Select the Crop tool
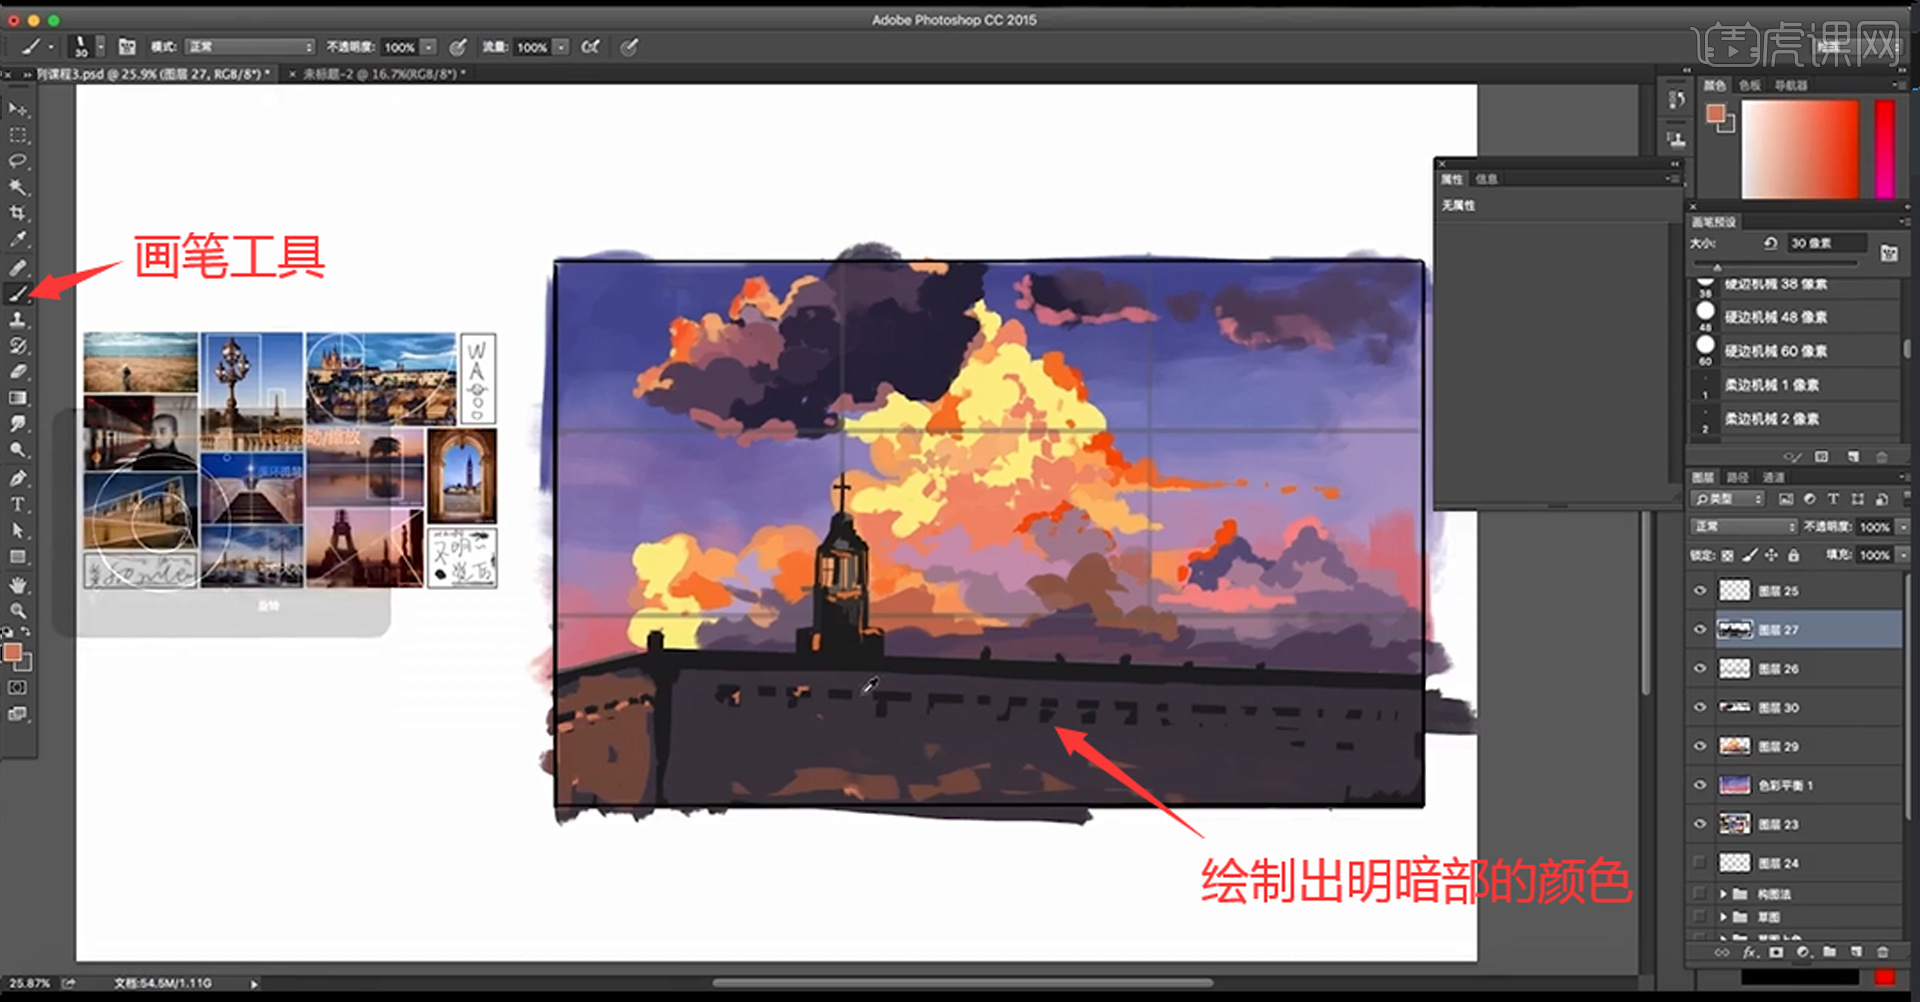The height and width of the screenshot is (1002, 1920). tap(18, 213)
